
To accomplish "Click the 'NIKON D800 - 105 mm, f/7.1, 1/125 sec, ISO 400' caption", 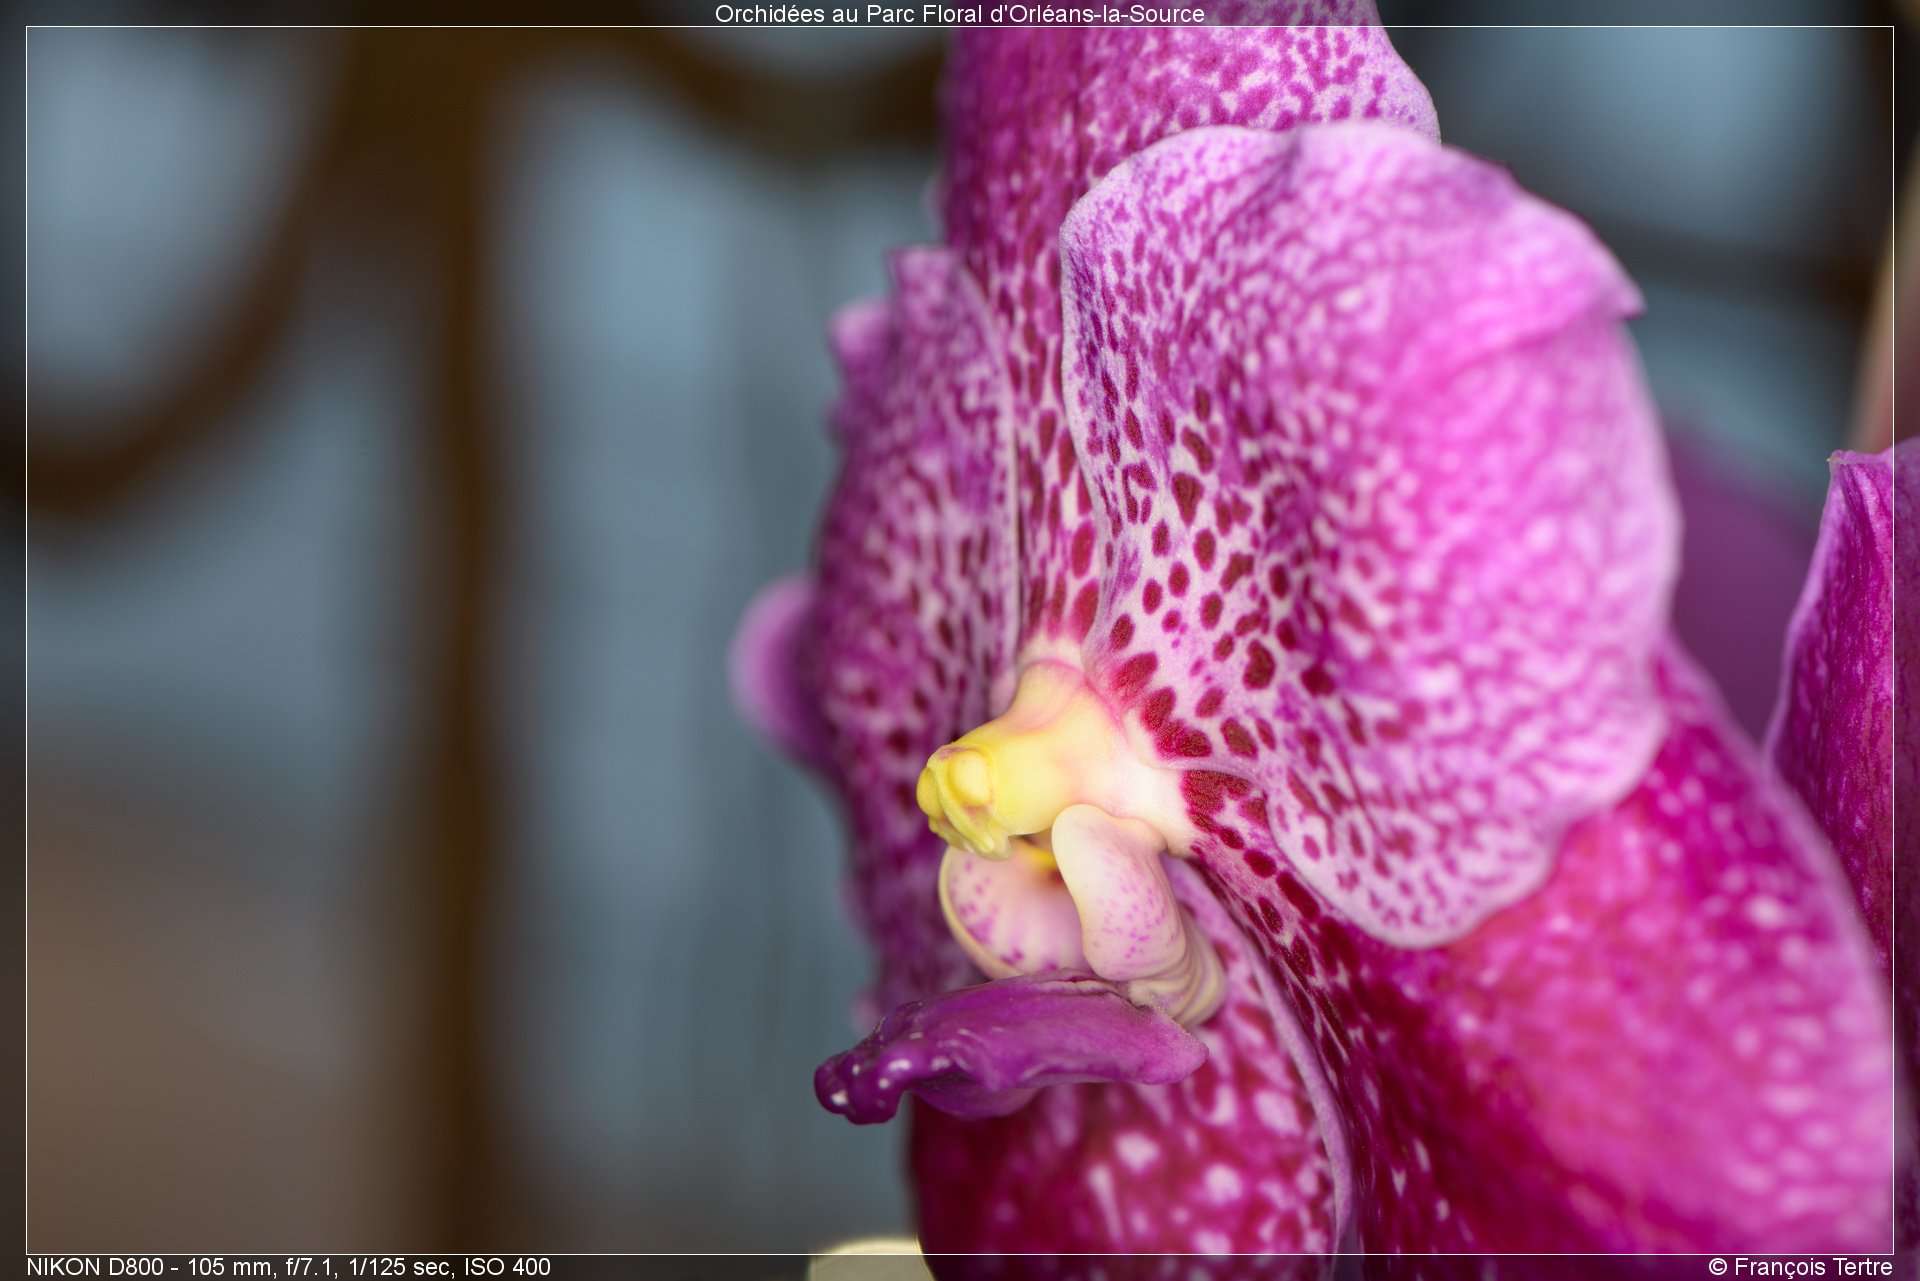I will pos(288,1267).
